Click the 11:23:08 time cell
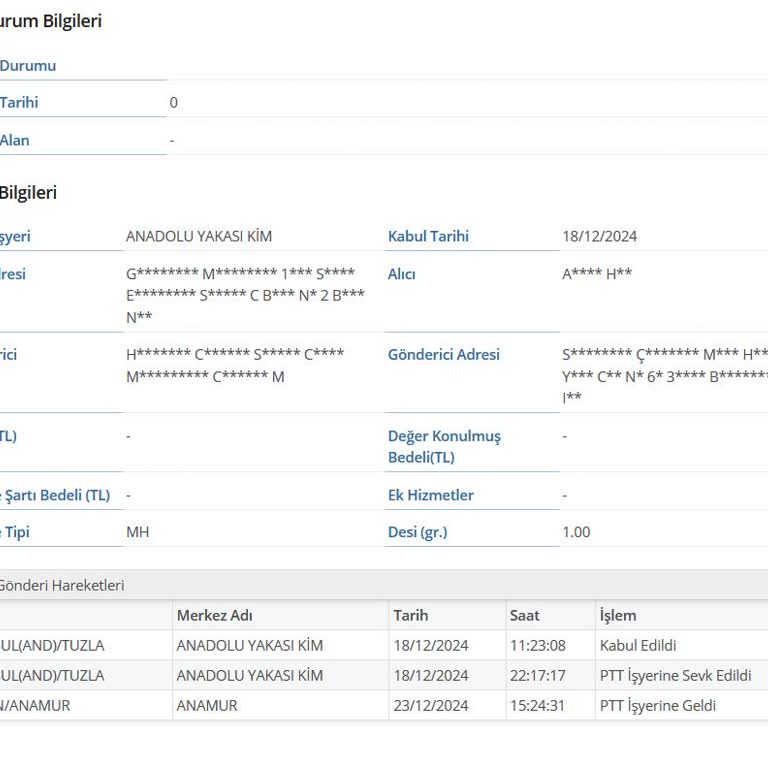 tap(537, 645)
